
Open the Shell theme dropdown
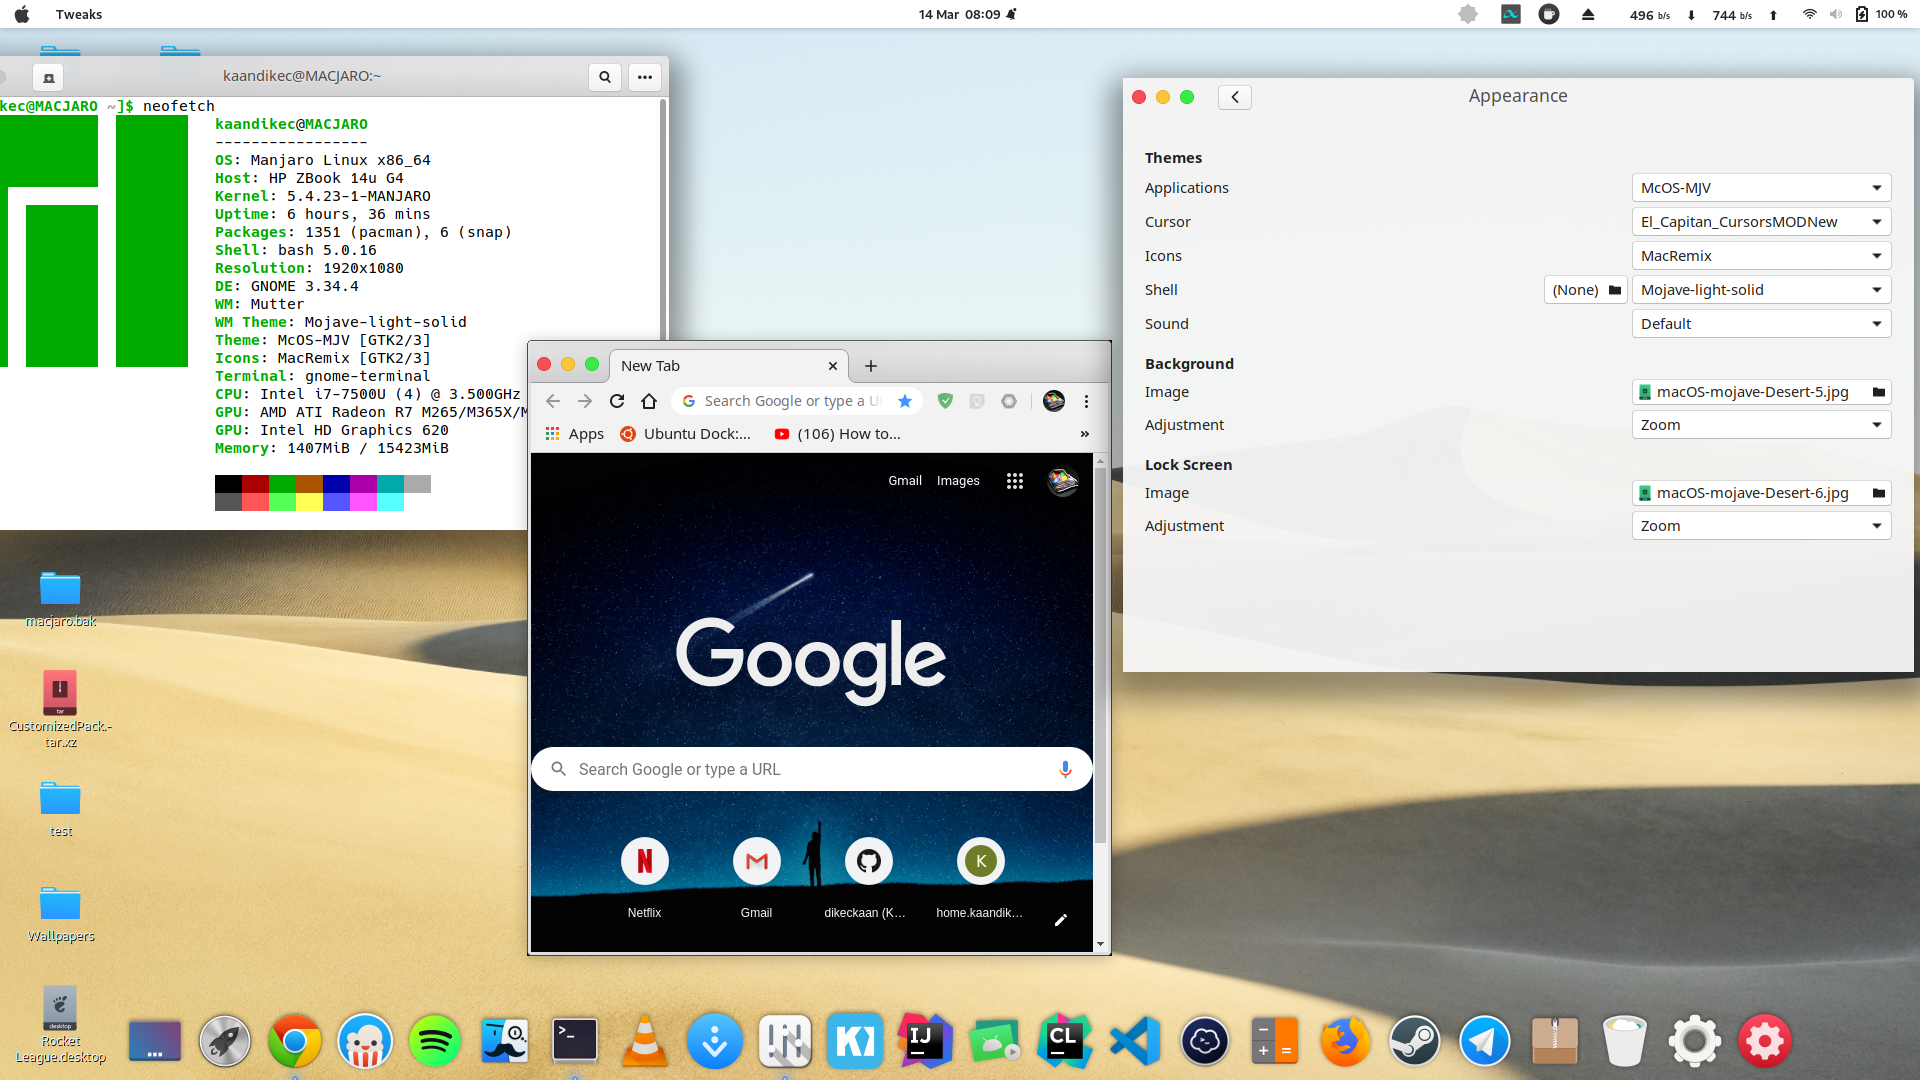1761,290
